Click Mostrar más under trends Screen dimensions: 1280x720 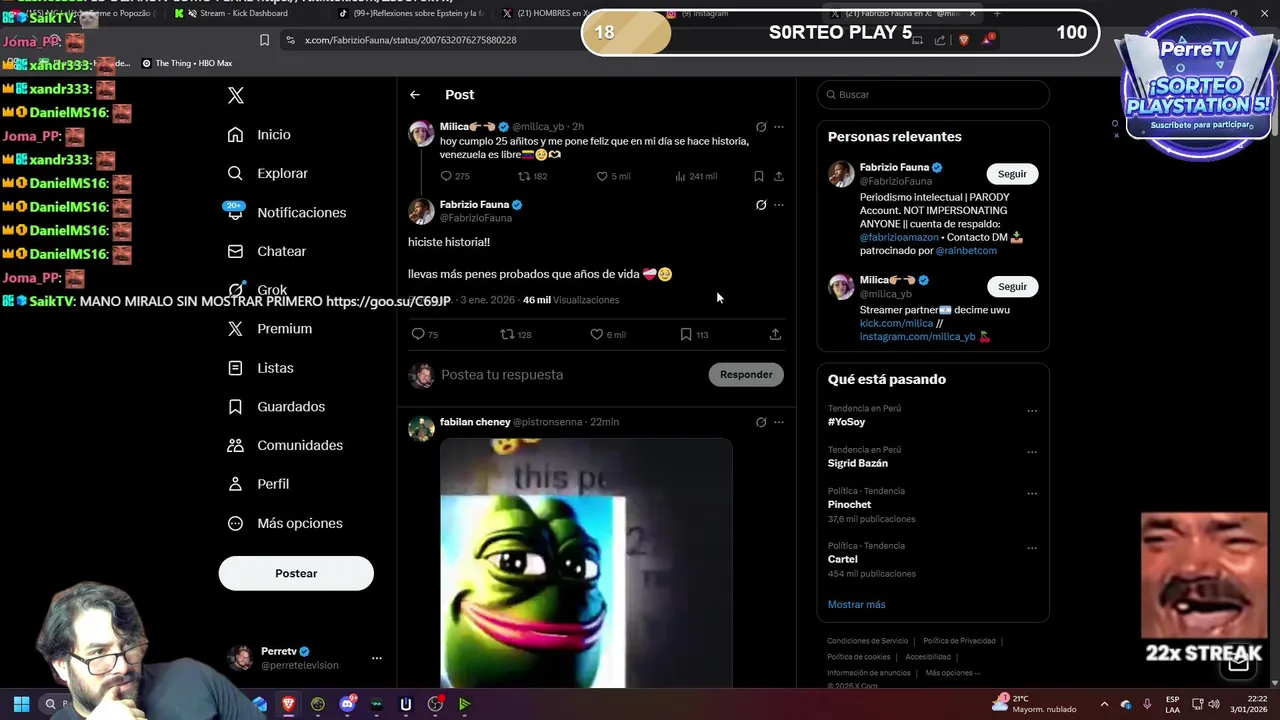856,604
